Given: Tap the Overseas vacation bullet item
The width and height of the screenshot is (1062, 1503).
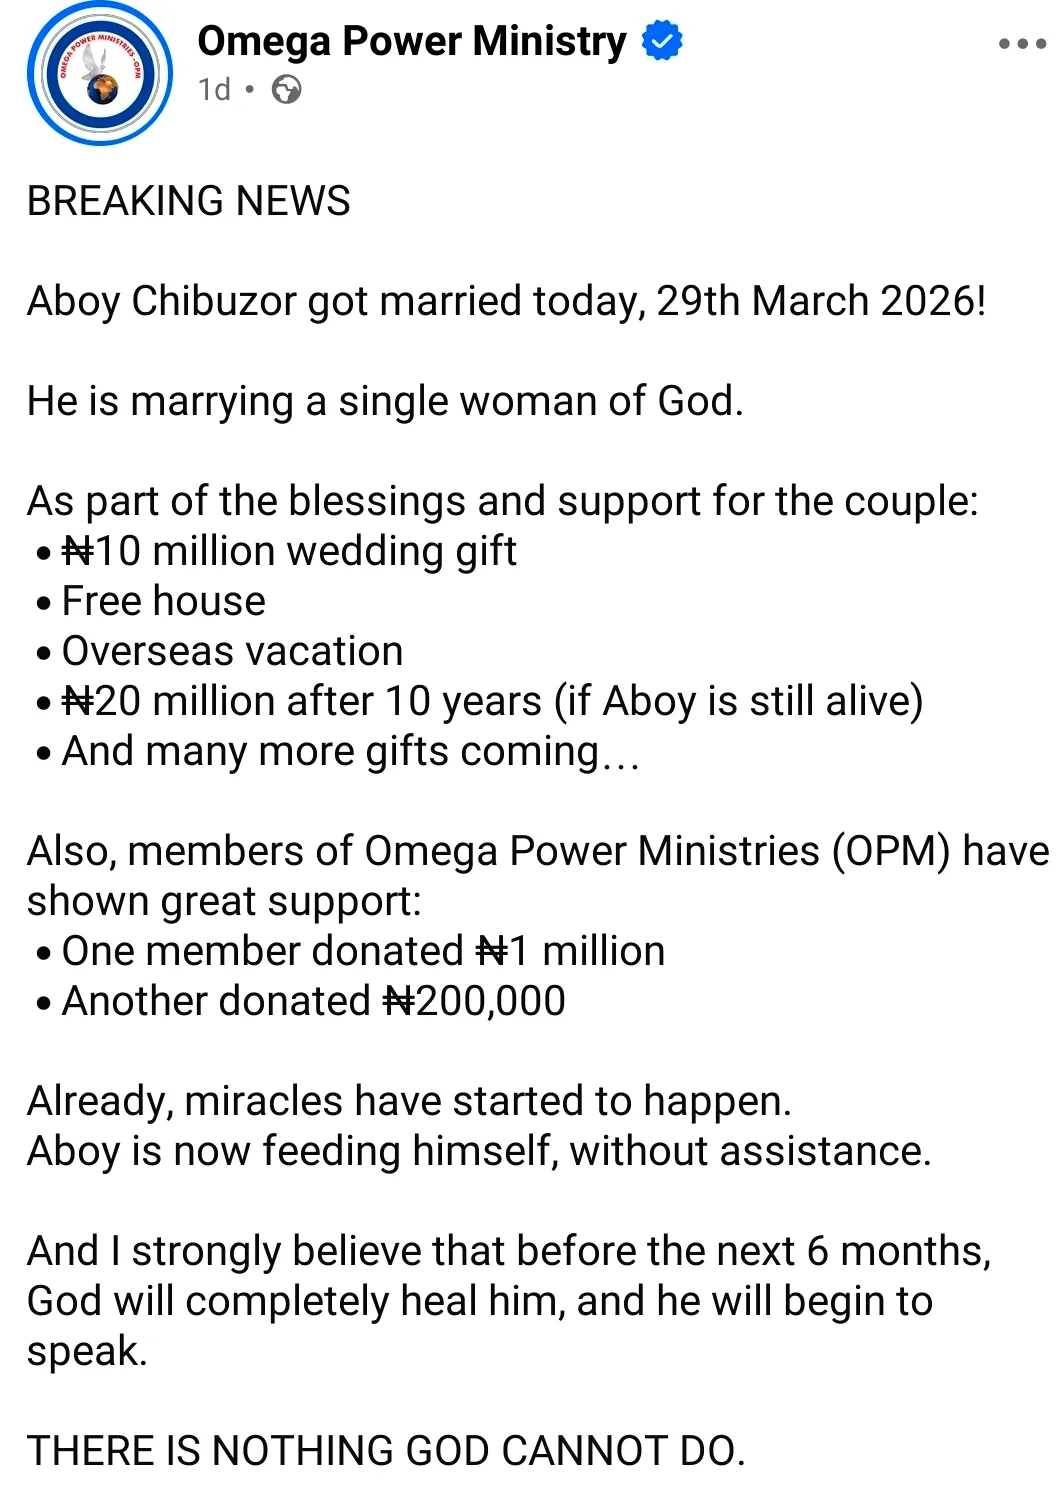Looking at the screenshot, I should pyautogui.click(x=232, y=651).
